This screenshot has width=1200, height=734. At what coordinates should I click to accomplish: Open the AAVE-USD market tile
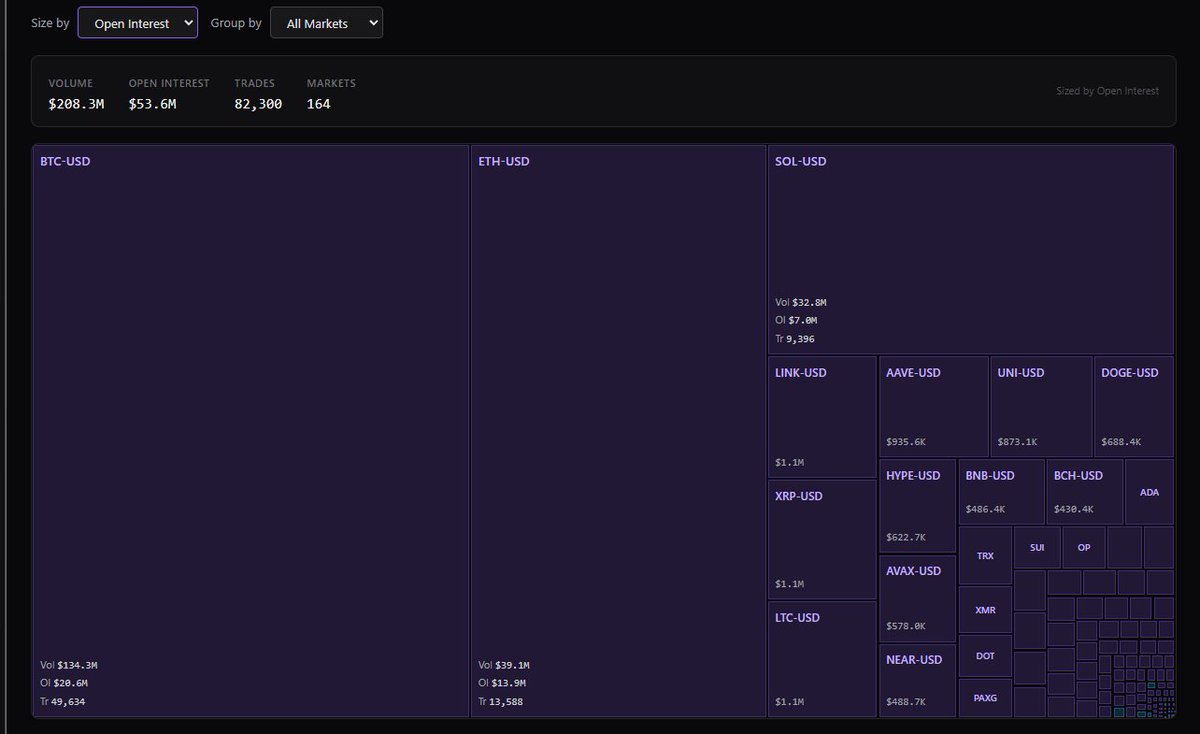[934, 407]
